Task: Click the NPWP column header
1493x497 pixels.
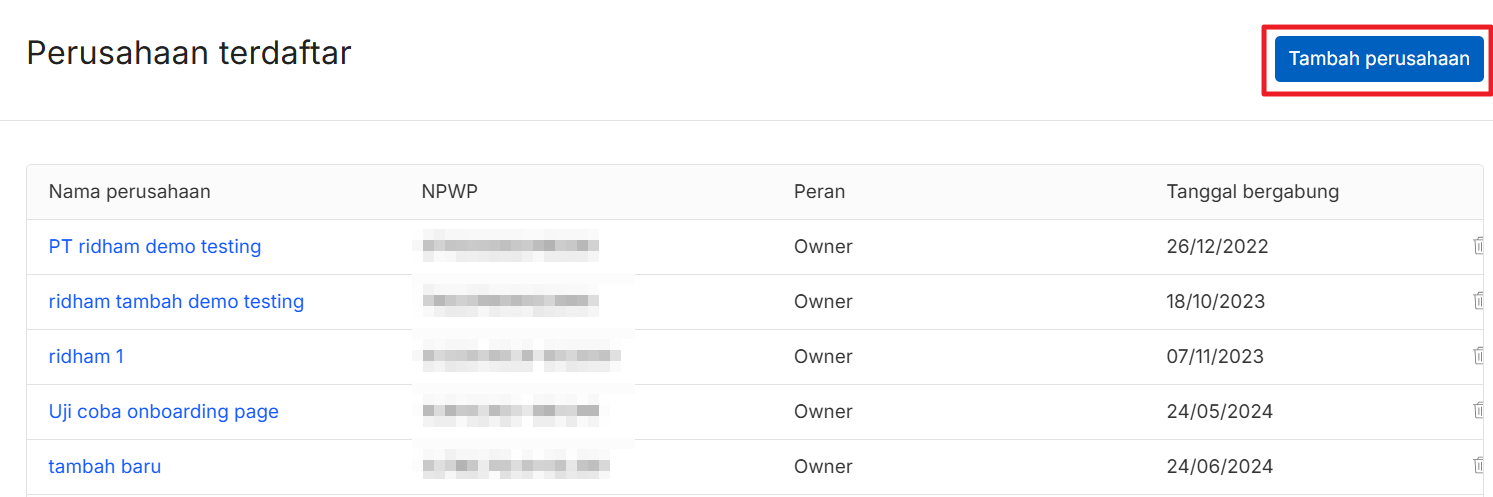Action: pos(449,192)
